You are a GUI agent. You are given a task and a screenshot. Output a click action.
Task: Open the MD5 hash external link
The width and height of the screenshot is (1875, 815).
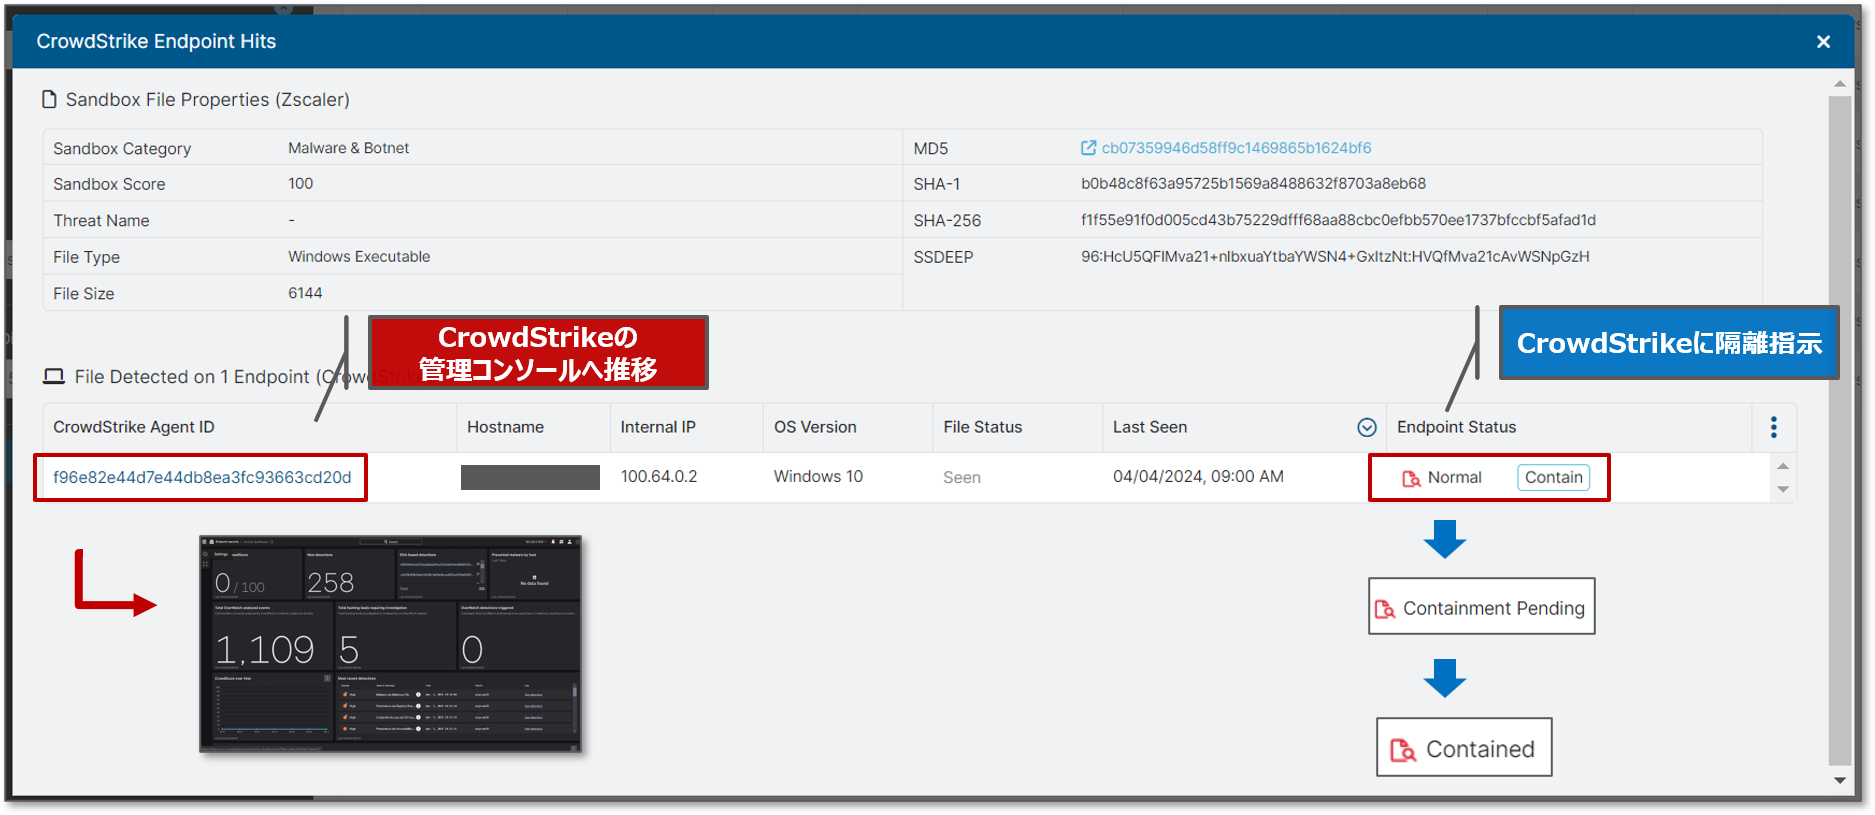click(x=1236, y=148)
